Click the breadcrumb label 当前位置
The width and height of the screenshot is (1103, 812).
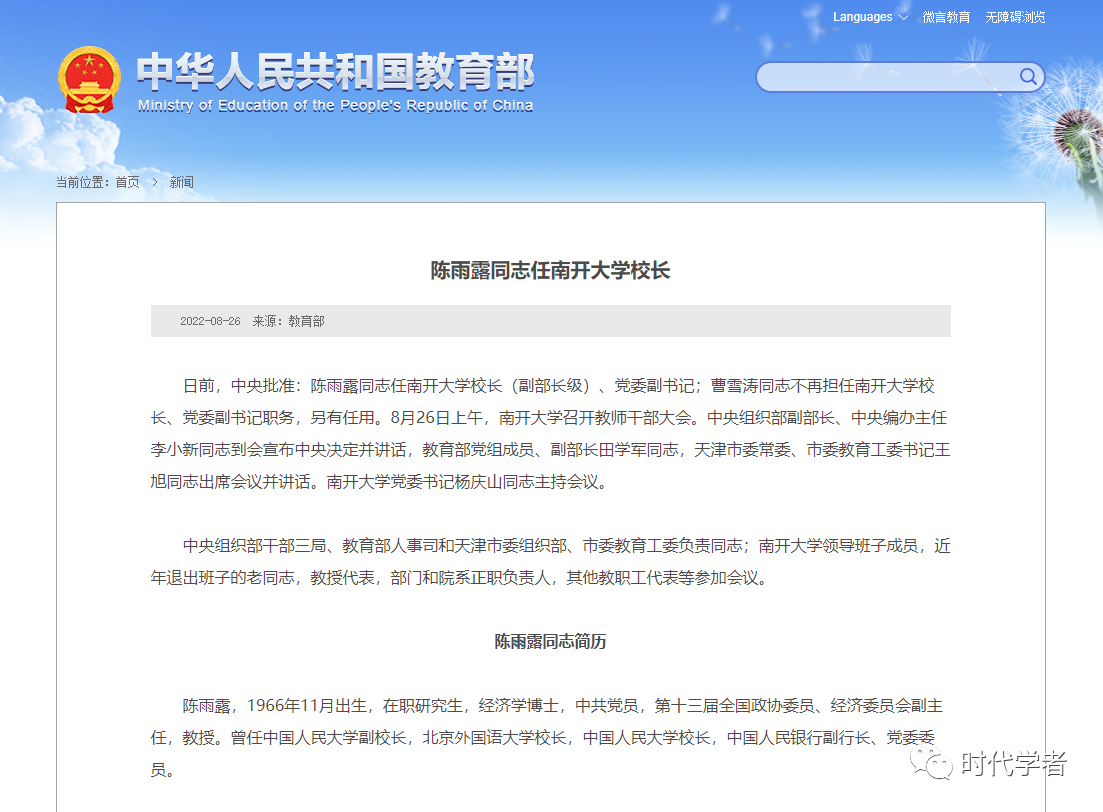[82, 182]
